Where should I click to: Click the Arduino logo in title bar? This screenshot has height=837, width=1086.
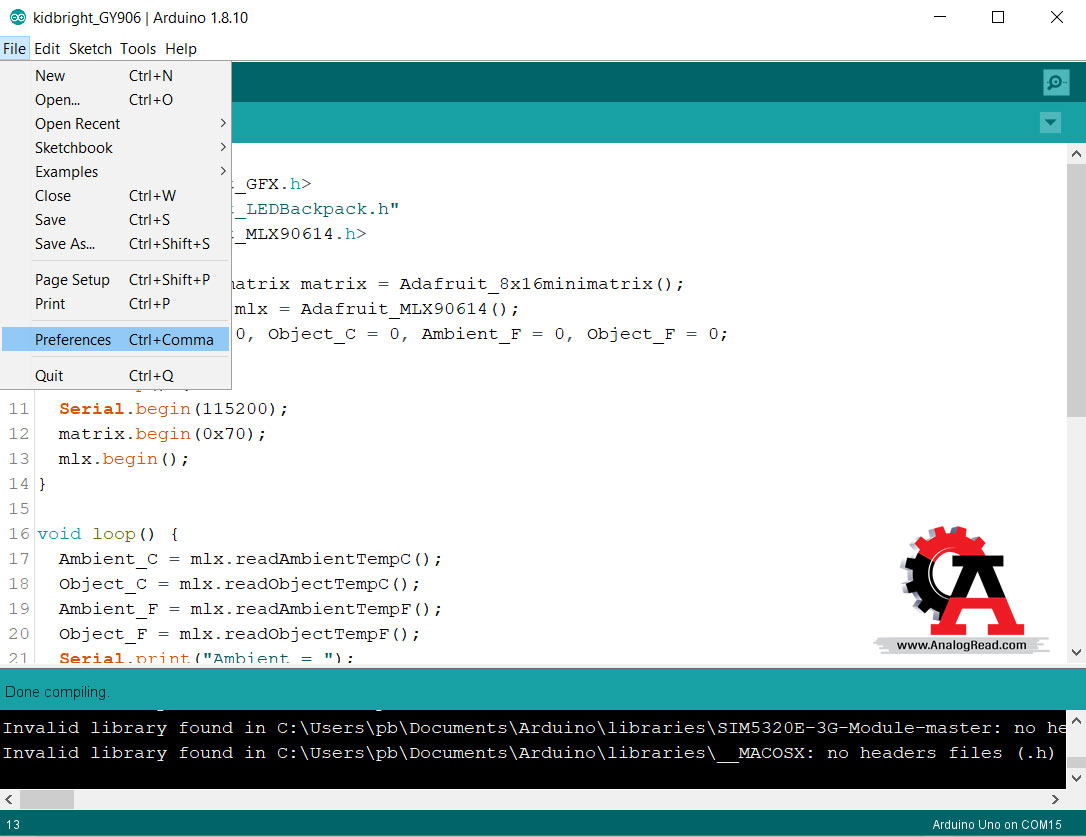17,17
